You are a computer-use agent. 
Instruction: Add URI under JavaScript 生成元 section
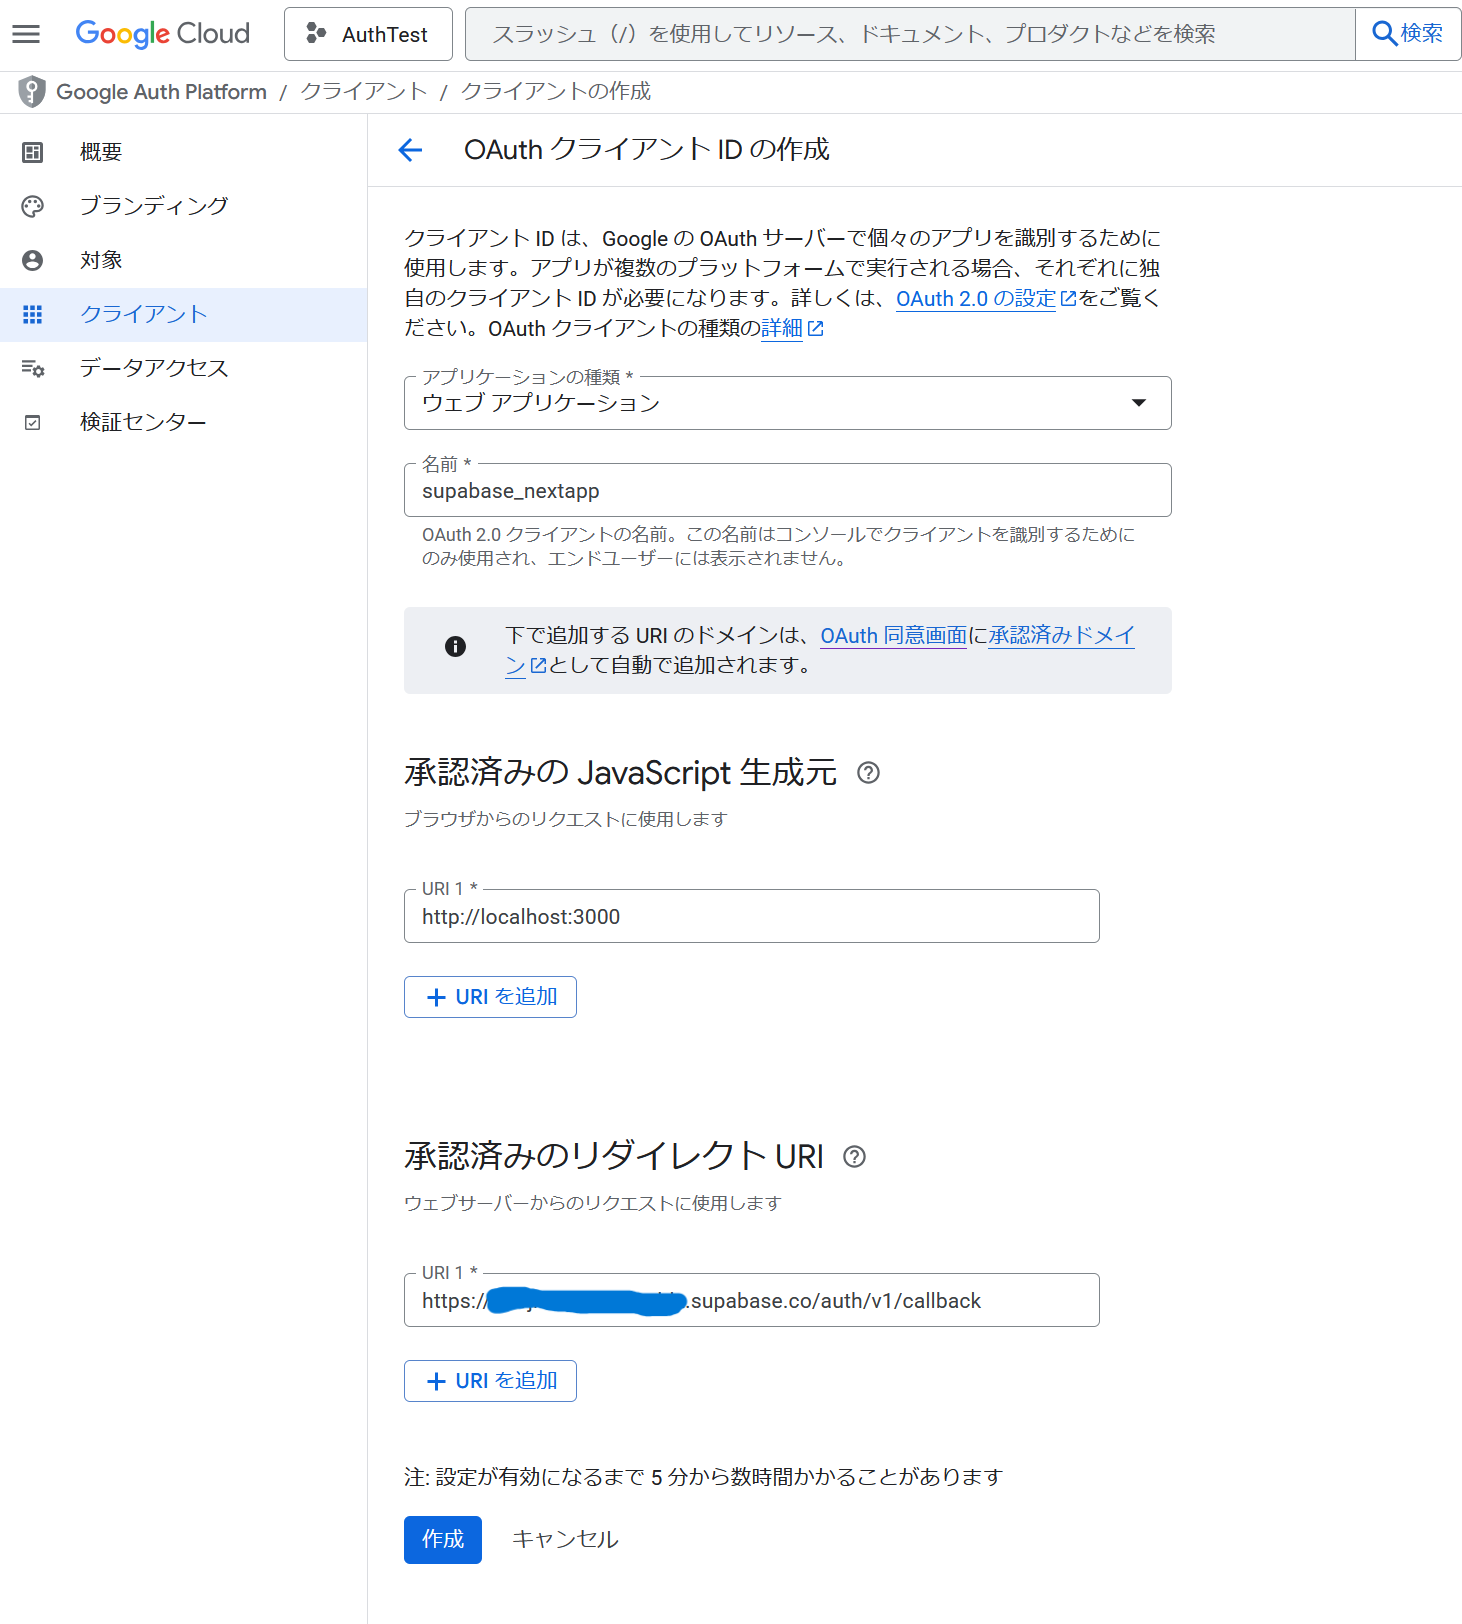(490, 997)
